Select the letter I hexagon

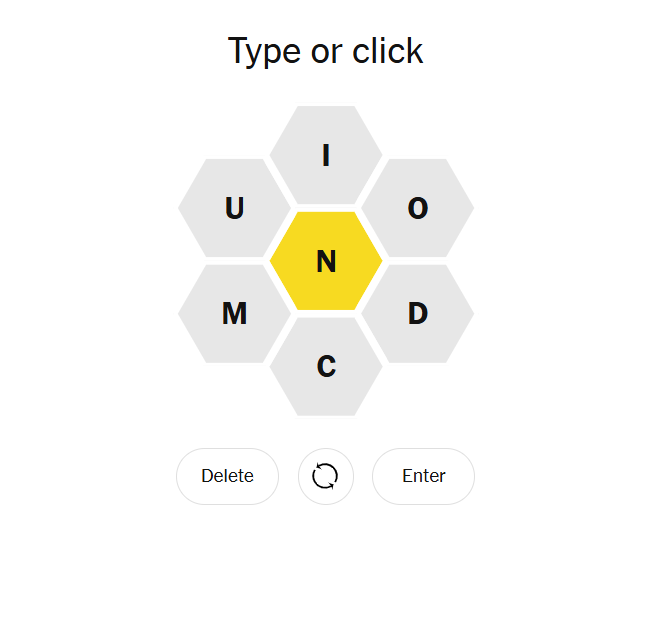coord(326,155)
